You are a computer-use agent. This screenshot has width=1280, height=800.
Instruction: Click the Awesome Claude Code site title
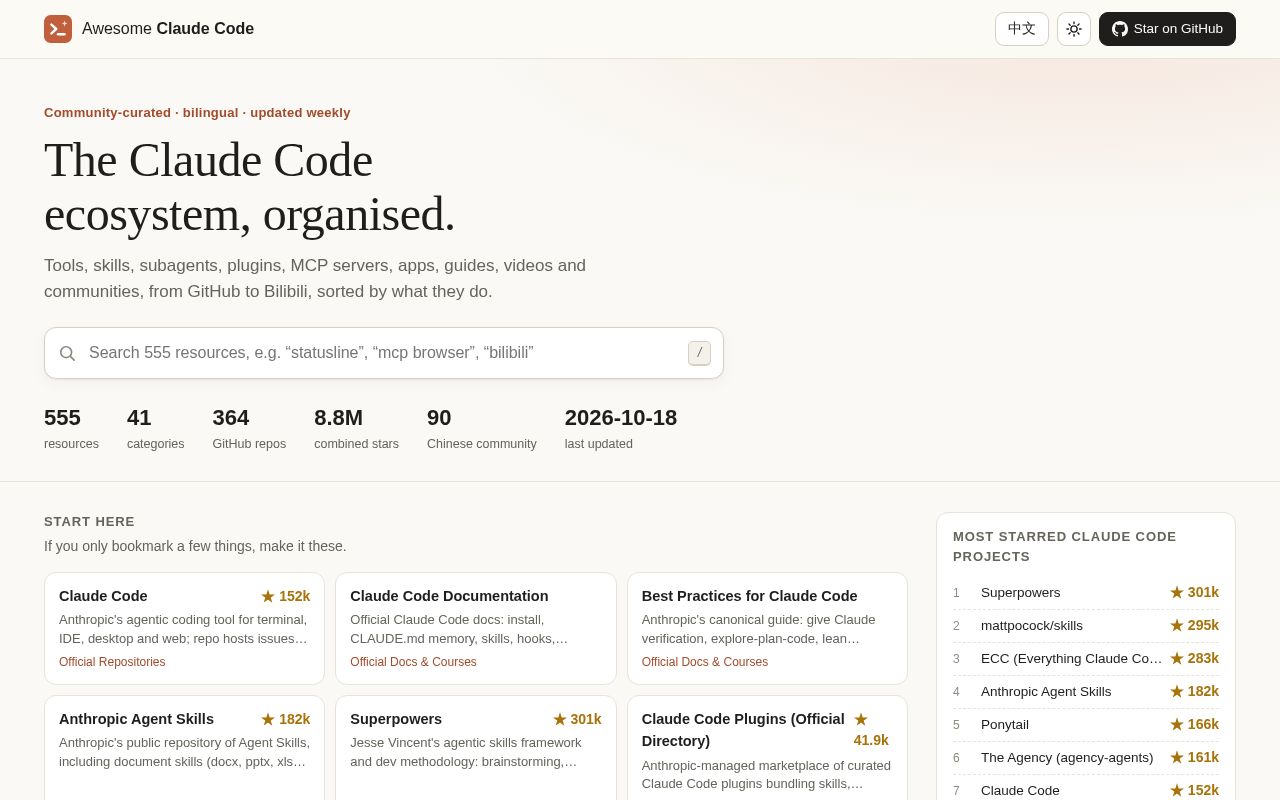click(x=168, y=29)
